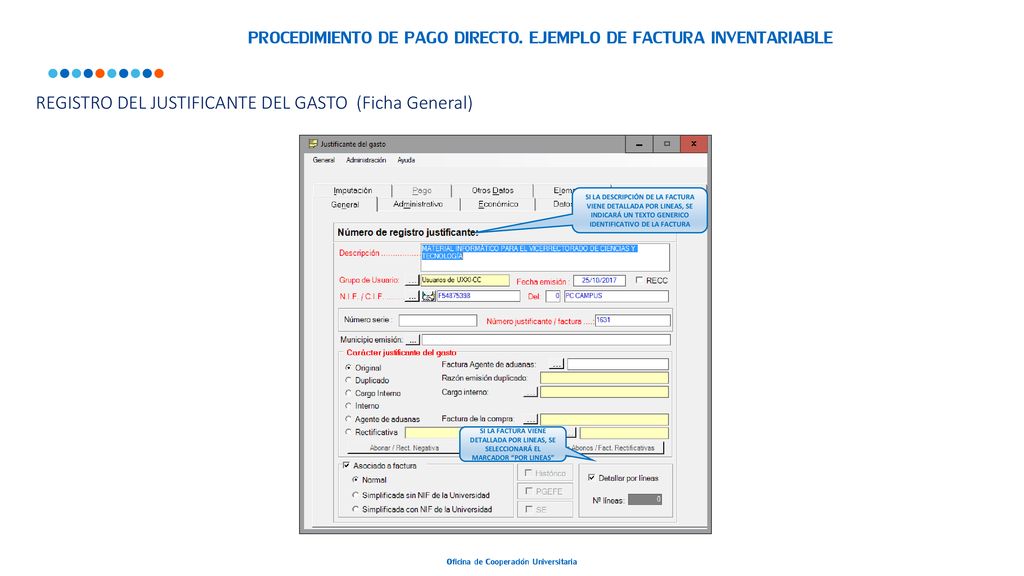Viewport: 1024px width, 576px height.
Task: Select Simplificada sin NIF de la Universidad
Action: coord(356,496)
